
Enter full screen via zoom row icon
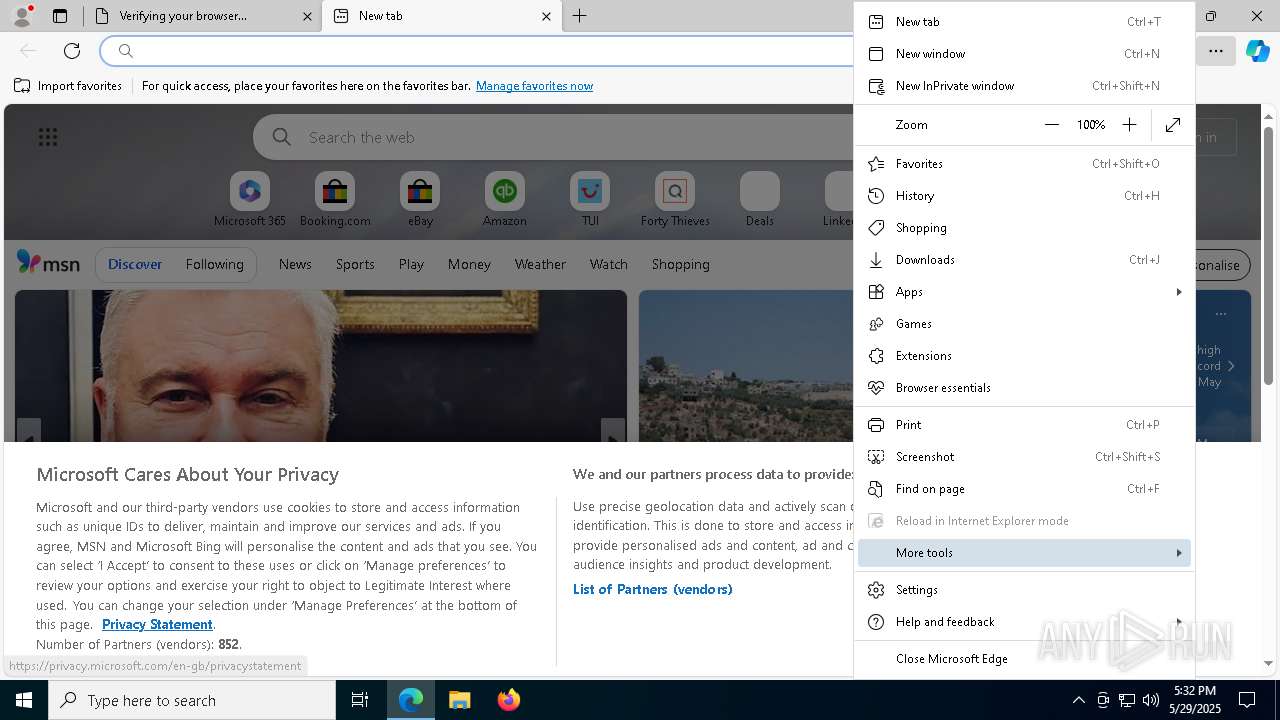pos(1173,125)
